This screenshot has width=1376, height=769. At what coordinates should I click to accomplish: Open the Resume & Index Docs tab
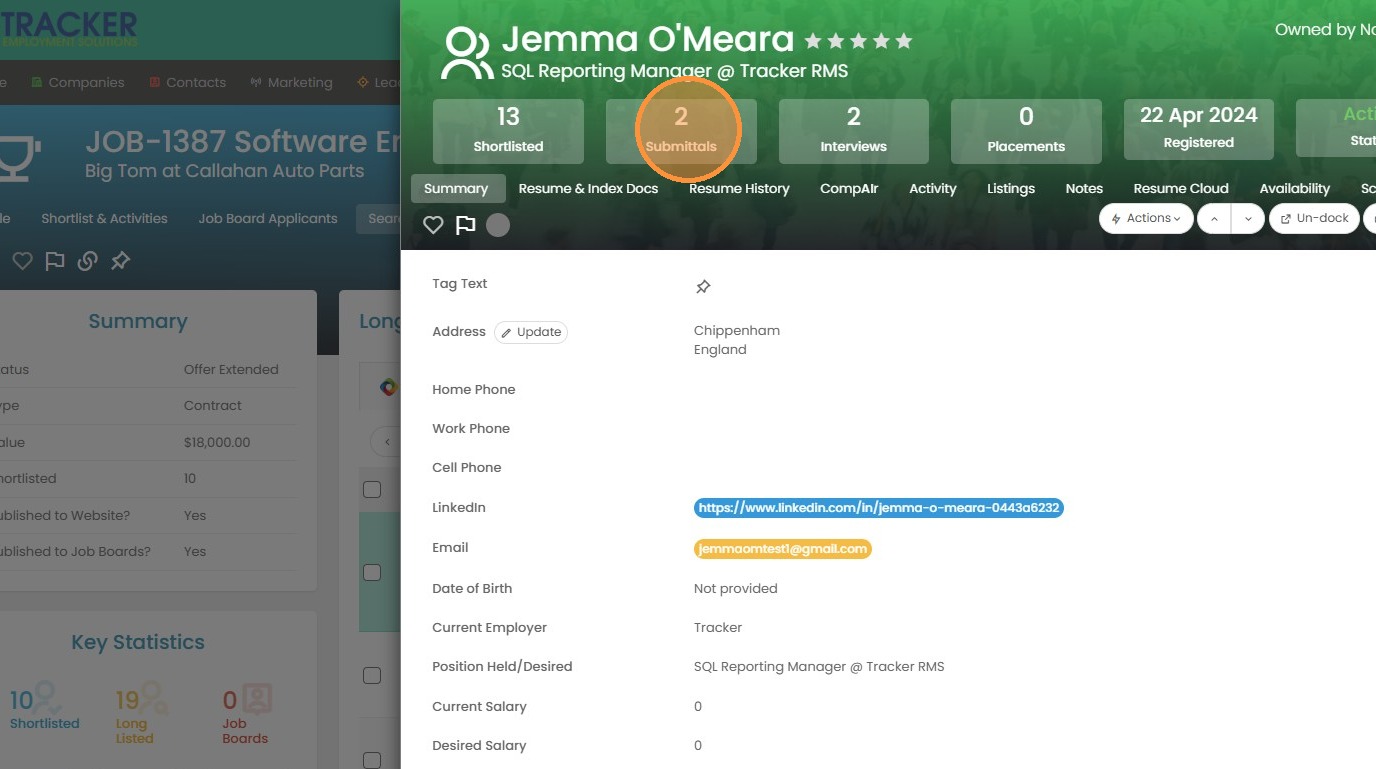588,188
